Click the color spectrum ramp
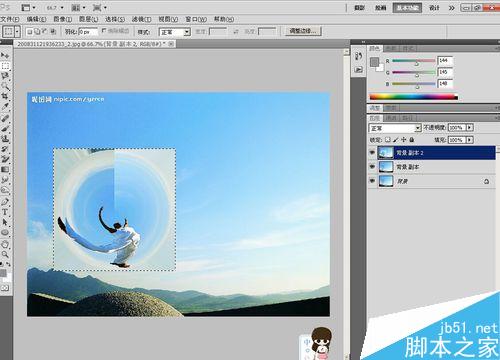Image resolution: width=500 pixels, height=360 pixels. (x=414, y=97)
